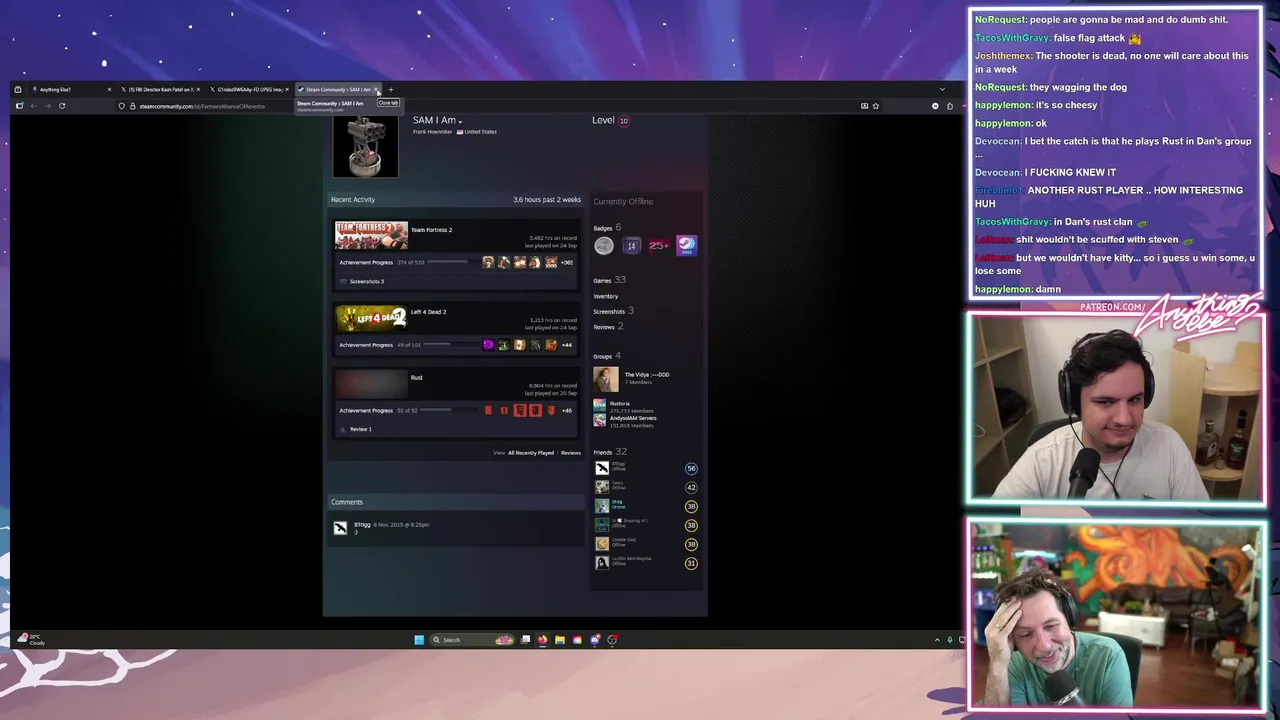
Task: Open the Left 4 Dead 2 title link
Action: [428, 312]
